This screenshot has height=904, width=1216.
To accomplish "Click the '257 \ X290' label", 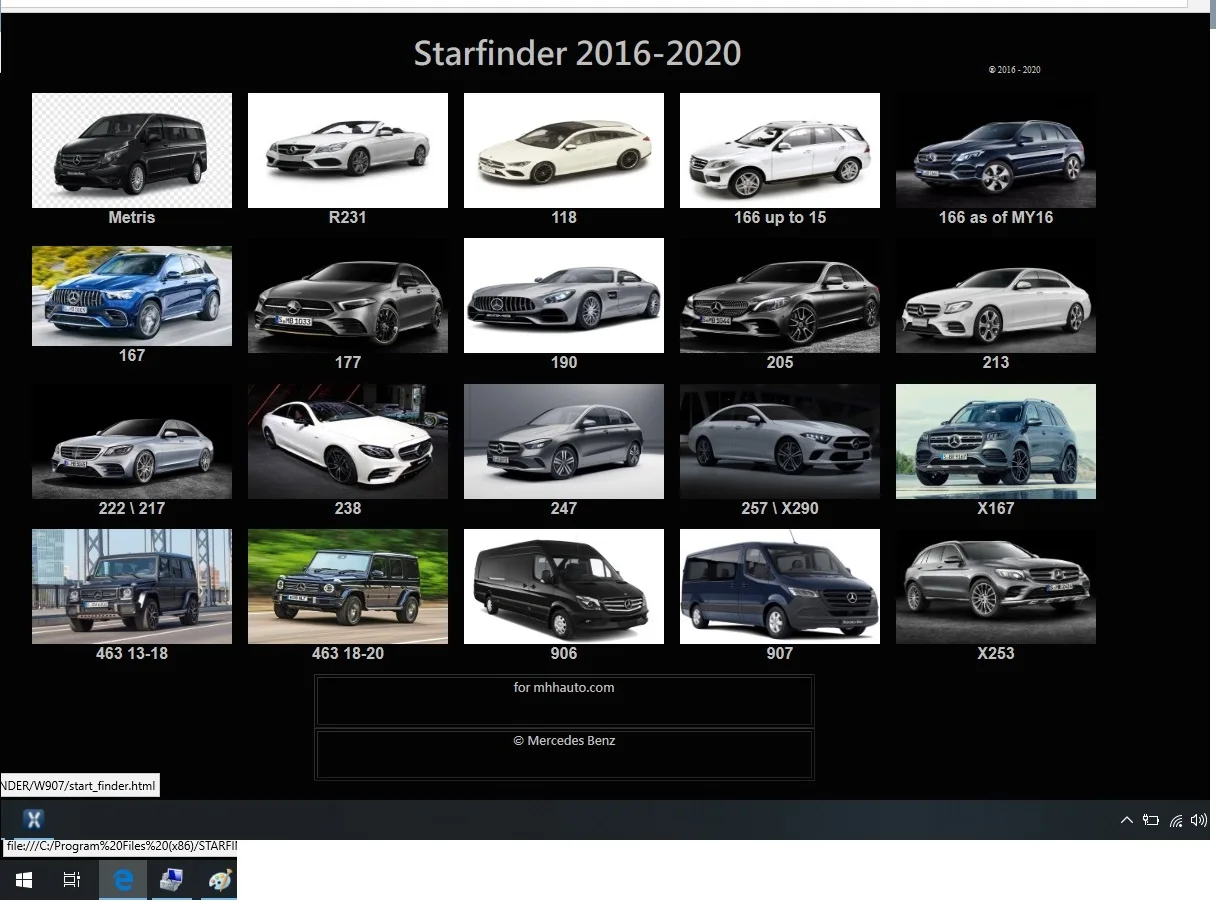I will pos(780,508).
